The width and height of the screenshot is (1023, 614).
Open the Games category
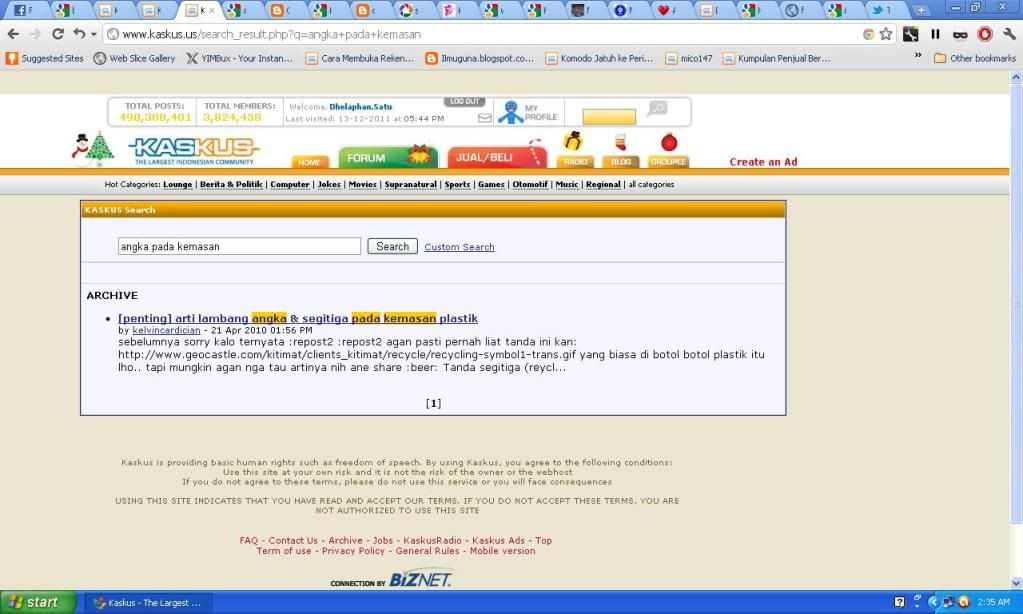[x=491, y=185]
